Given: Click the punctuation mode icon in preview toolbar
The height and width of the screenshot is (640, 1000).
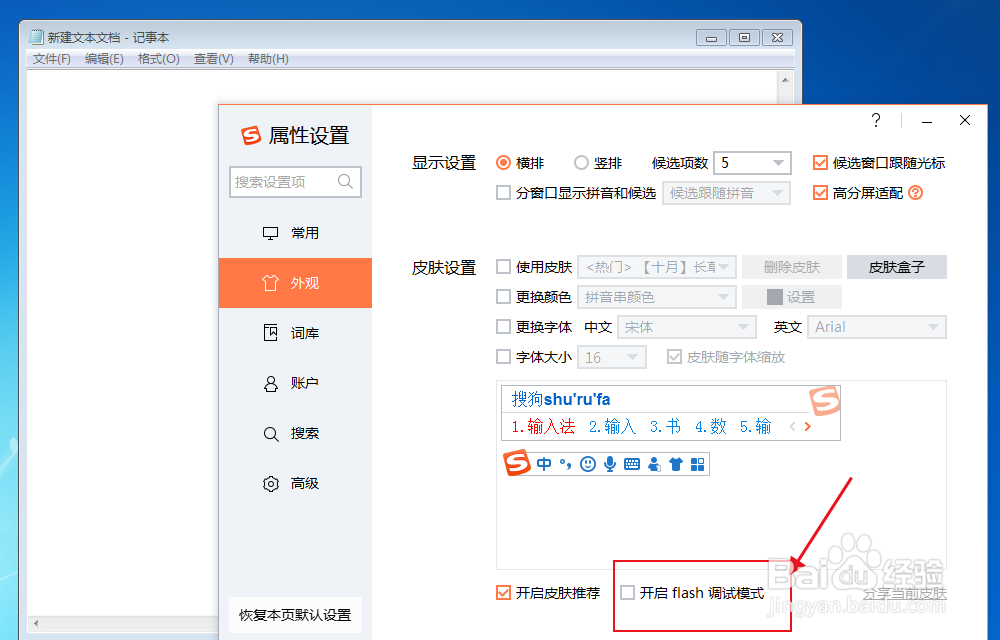Looking at the screenshot, I should (566, 464).
